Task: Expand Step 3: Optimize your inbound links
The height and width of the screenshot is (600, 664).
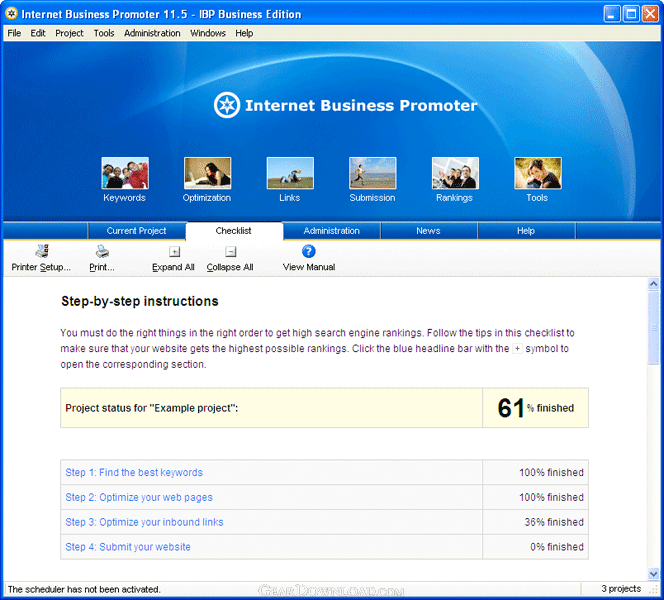Action: pyautogui.click(x=144, y=522)
